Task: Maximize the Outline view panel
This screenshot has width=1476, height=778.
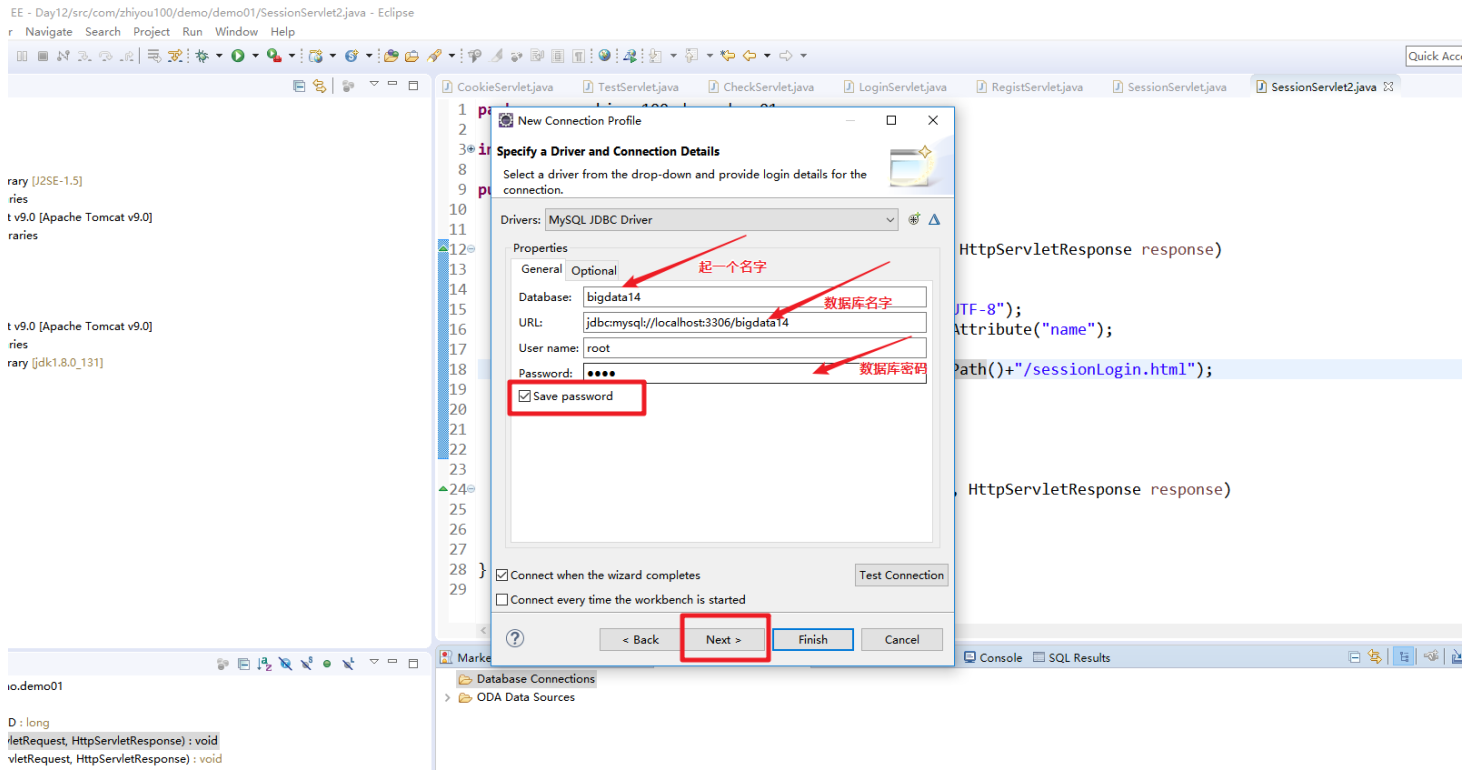Action: pyautogui.click(x=413, y=662)
